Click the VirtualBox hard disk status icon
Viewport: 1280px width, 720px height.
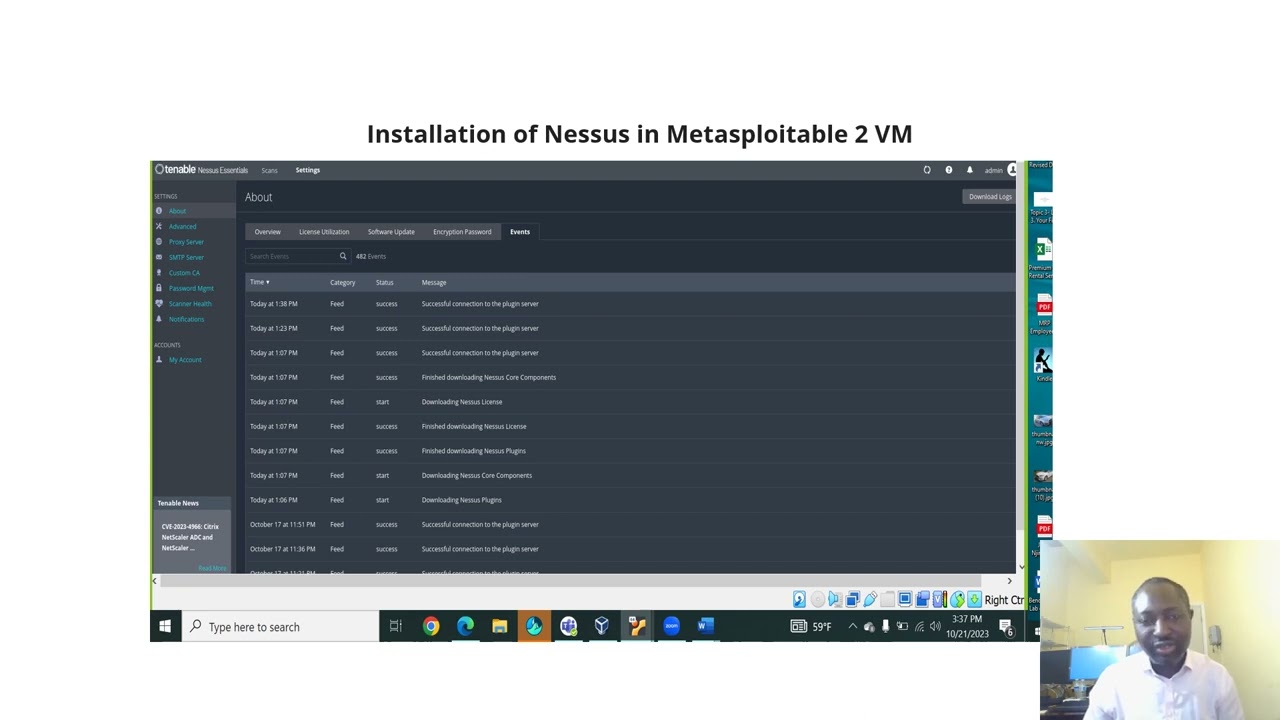click(799, 599)
